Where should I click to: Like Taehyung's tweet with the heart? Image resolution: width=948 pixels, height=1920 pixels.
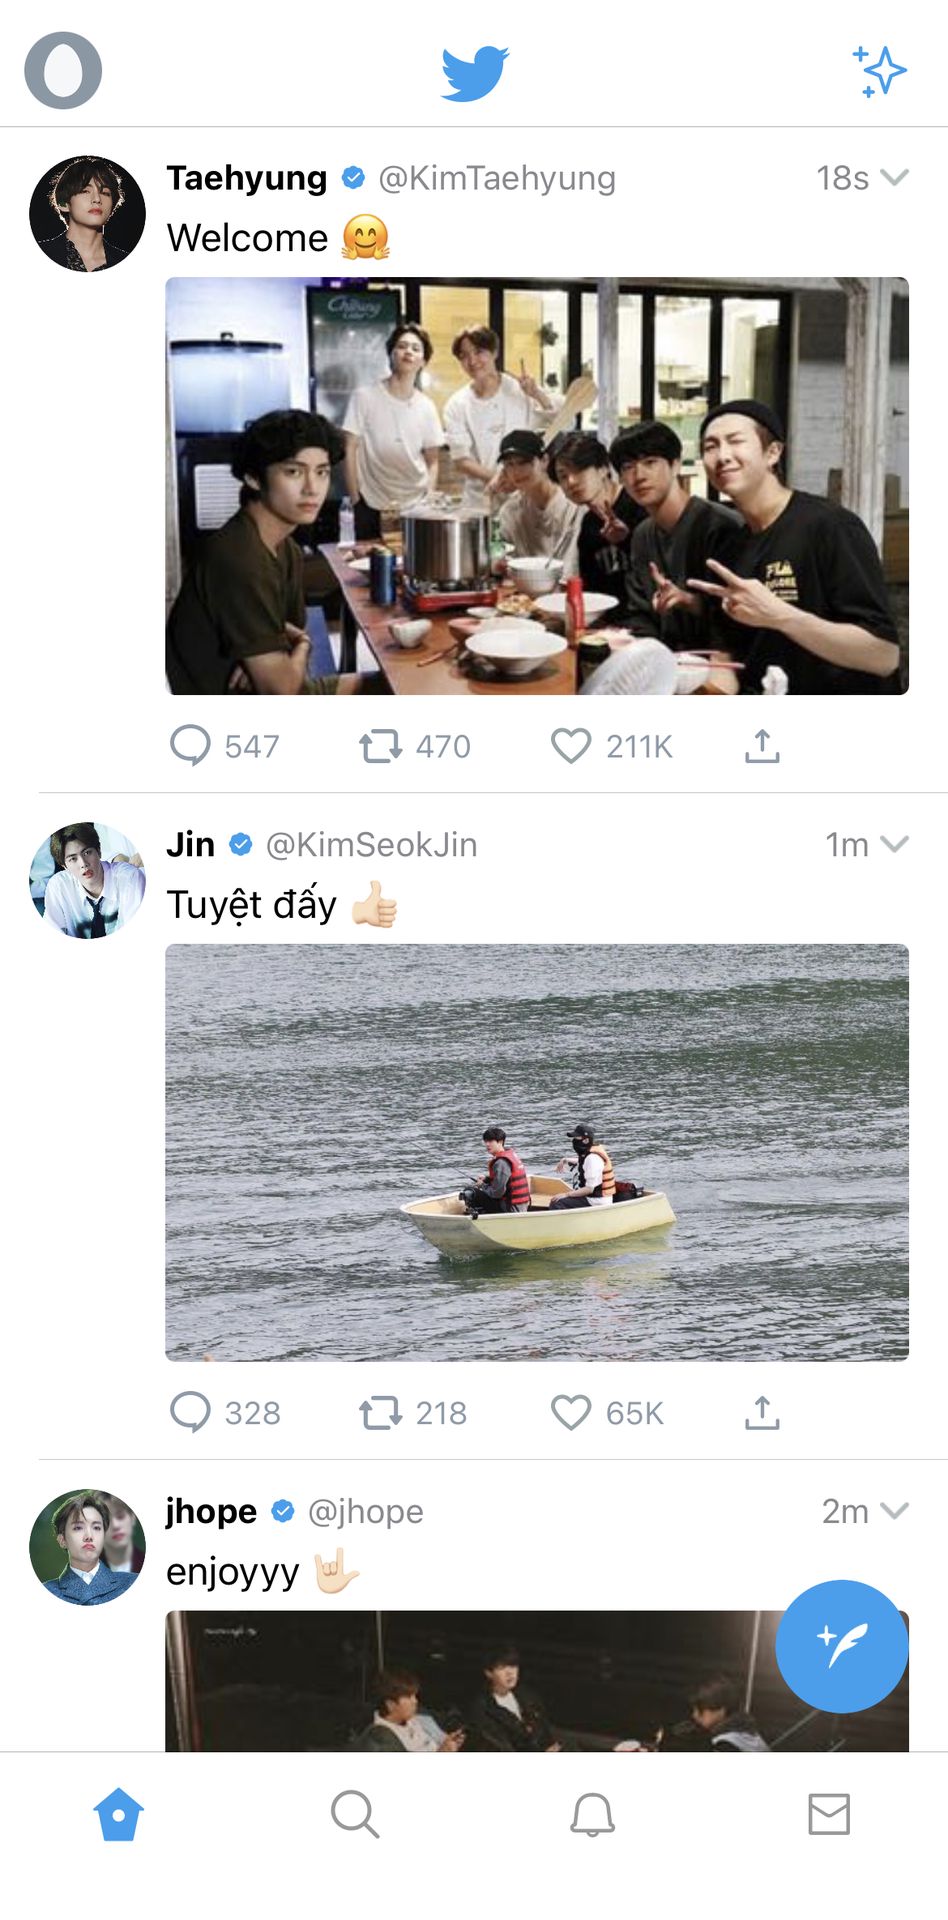(x=571, y=746)
